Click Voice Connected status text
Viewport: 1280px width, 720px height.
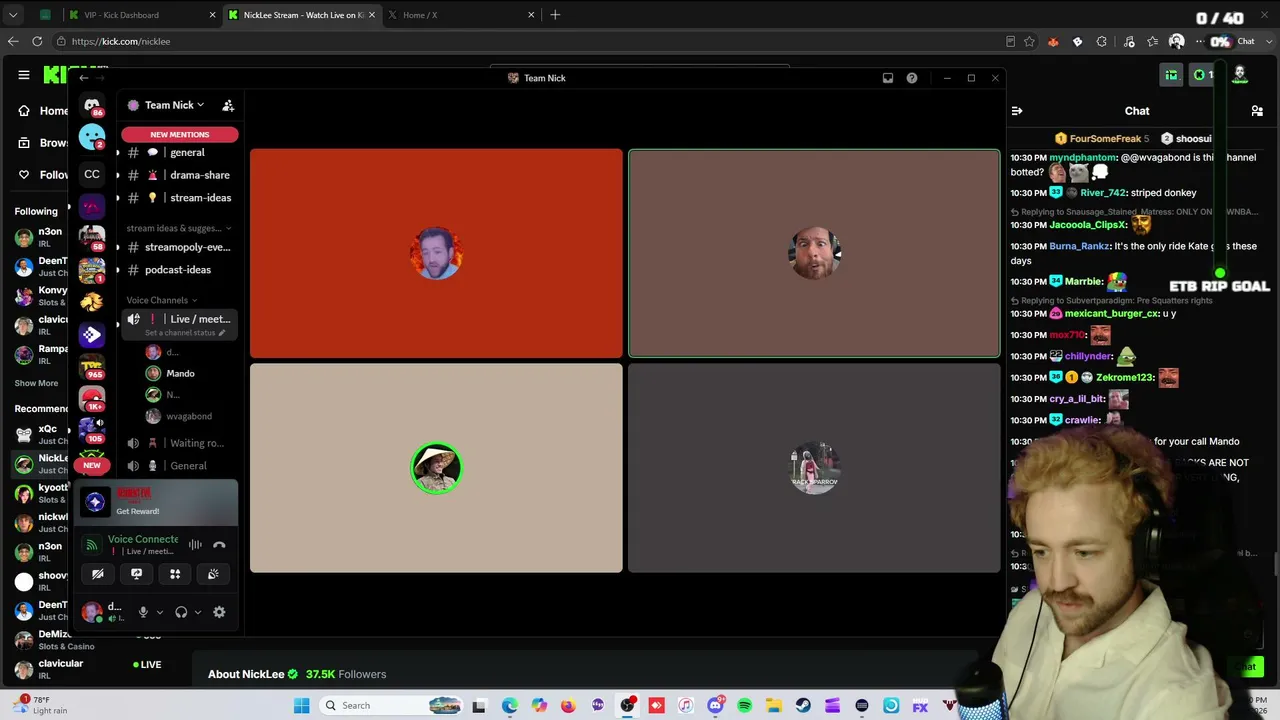(x=143, y=539)
